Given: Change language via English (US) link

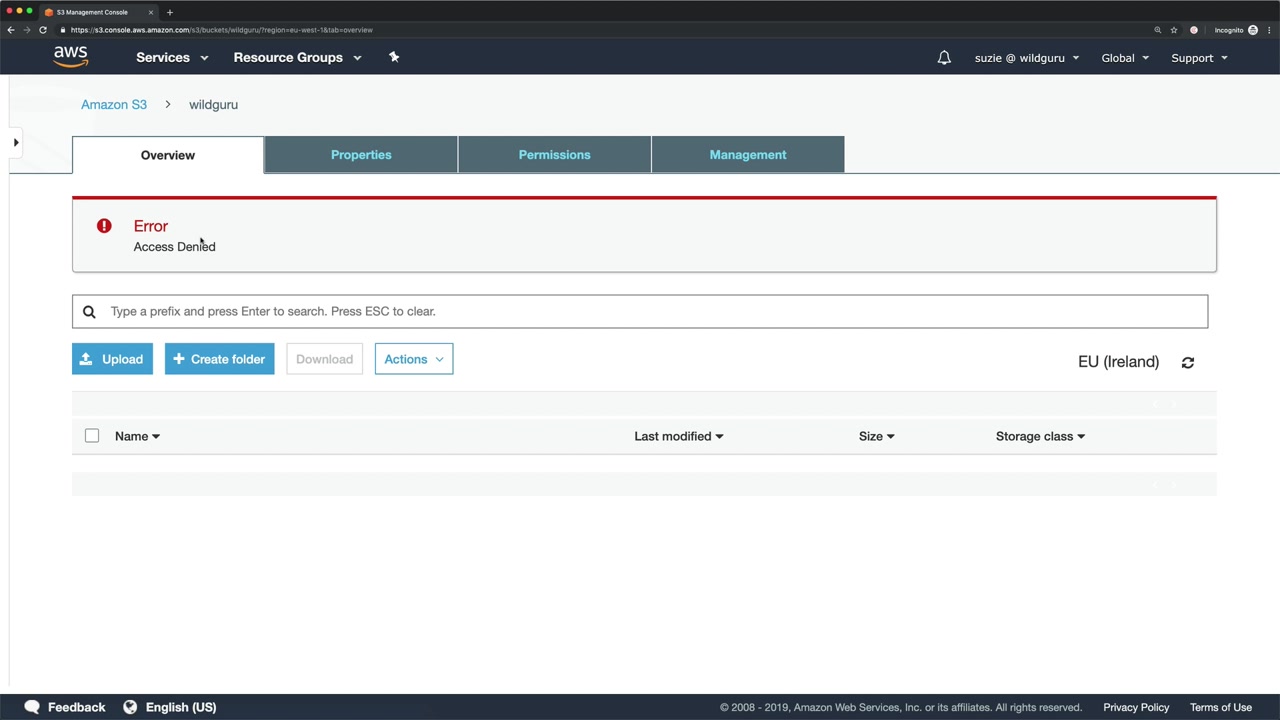Looking at the screenshot, I should (181, 707).
